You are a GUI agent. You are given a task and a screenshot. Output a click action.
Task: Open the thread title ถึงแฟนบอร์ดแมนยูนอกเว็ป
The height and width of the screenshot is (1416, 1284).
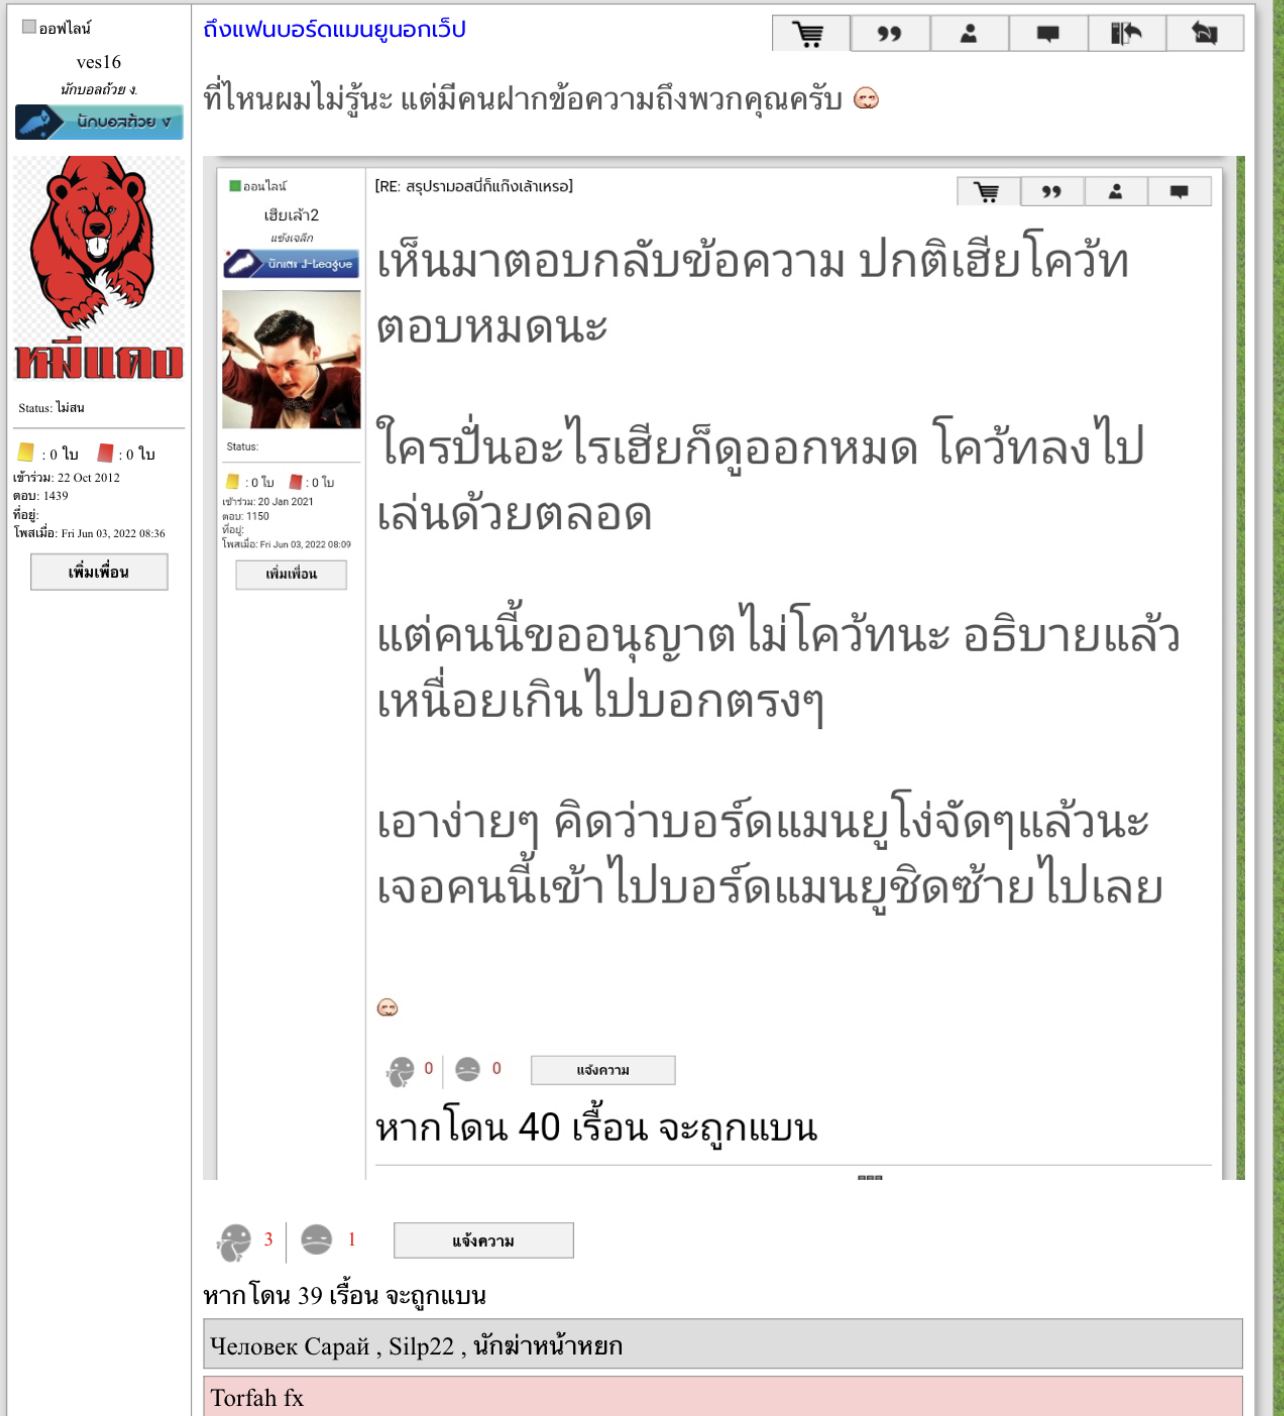click(334, 29)
